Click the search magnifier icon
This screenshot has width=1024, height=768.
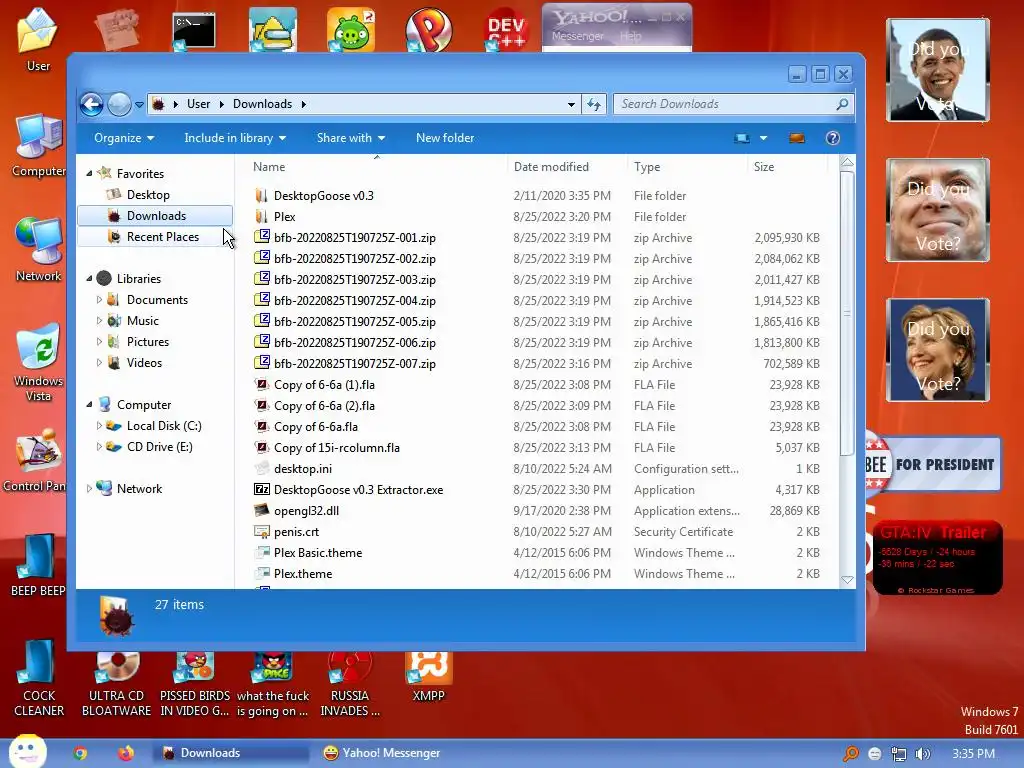click(x=842, y=104)
